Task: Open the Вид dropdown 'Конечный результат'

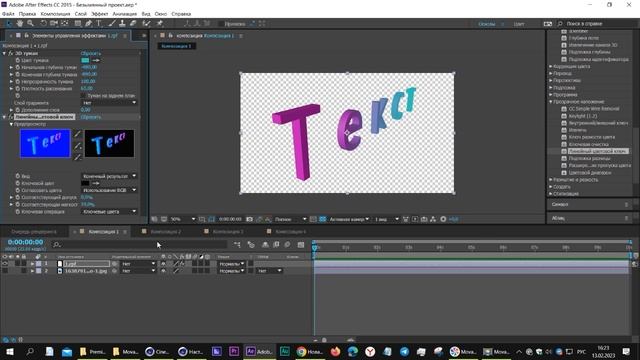Action: point(109,176)
